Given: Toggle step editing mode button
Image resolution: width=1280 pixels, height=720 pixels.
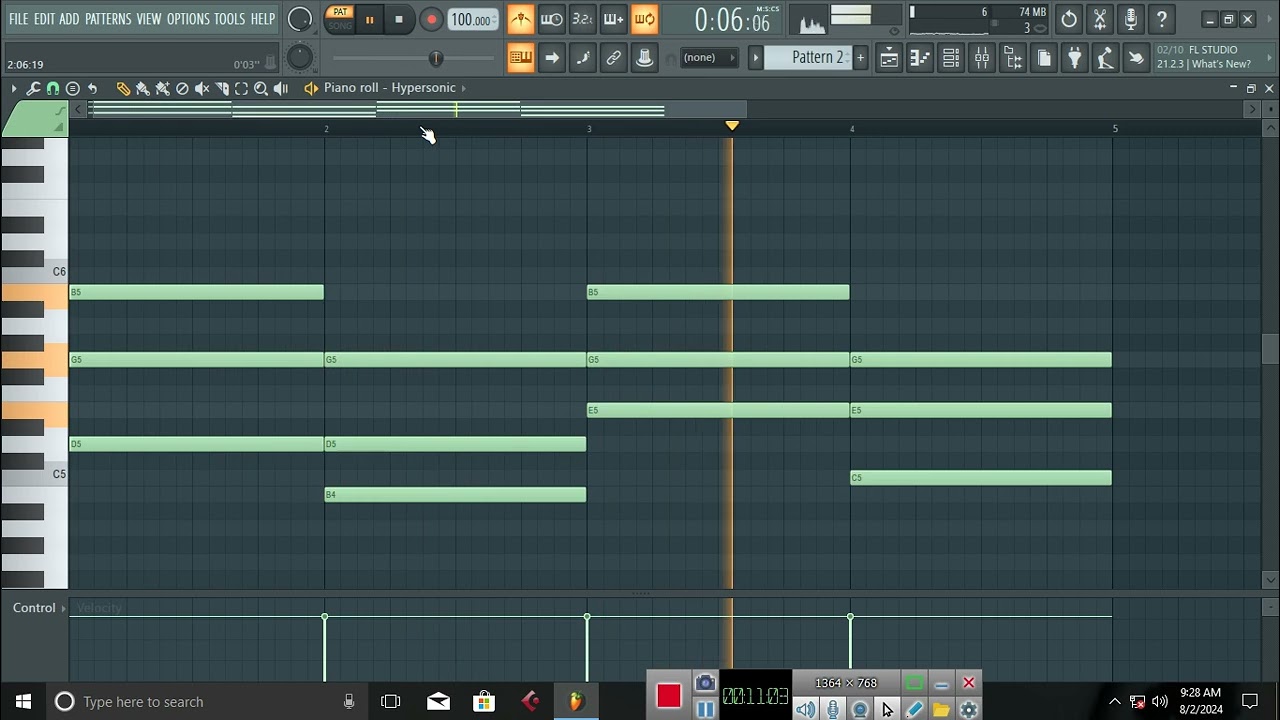Looking at the screenshot, I should pyautogui.click(x=582, y=58).
